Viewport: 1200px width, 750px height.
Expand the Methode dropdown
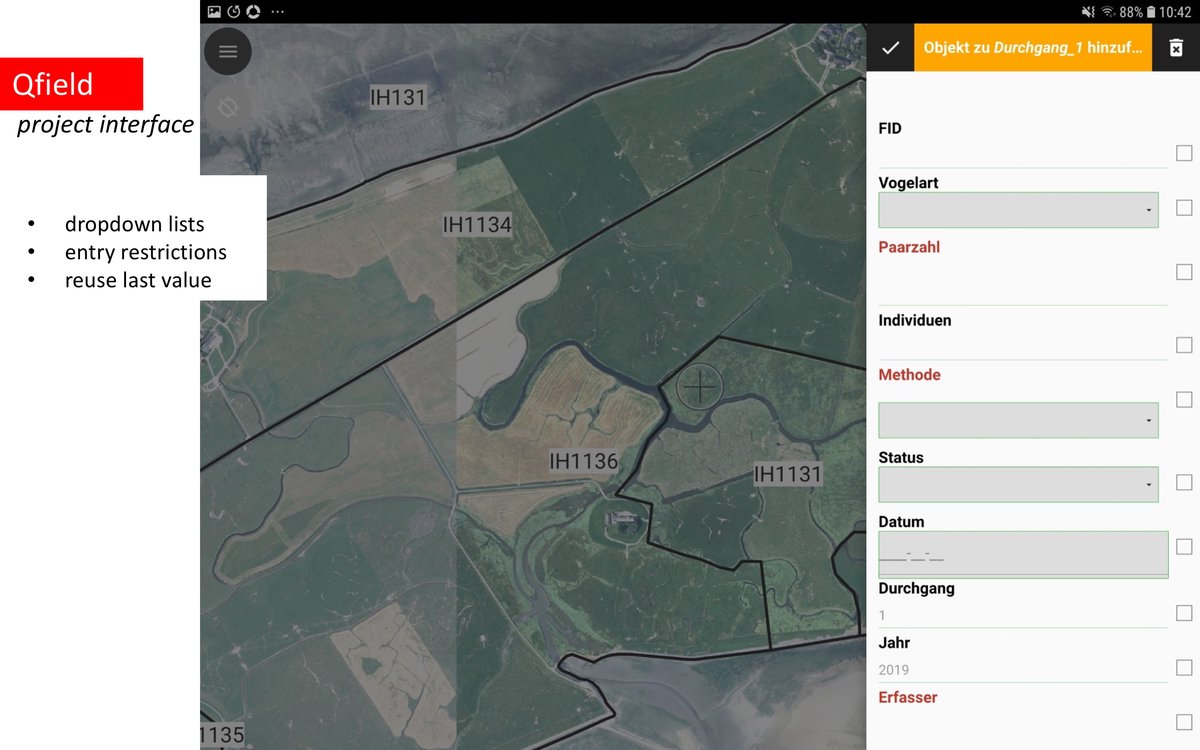pos(1017,420)
